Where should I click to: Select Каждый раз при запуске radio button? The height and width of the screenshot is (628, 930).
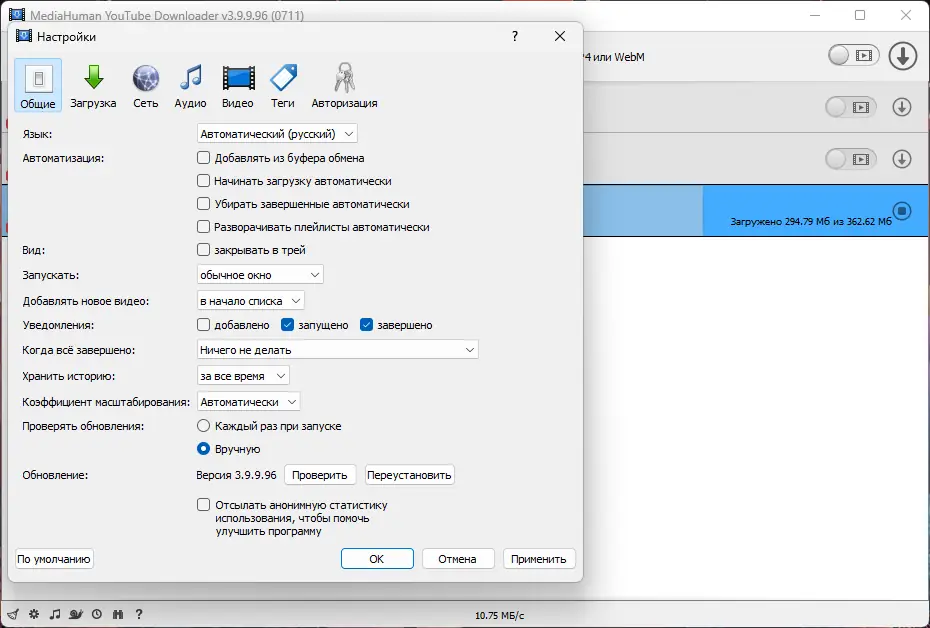point(203,426)
